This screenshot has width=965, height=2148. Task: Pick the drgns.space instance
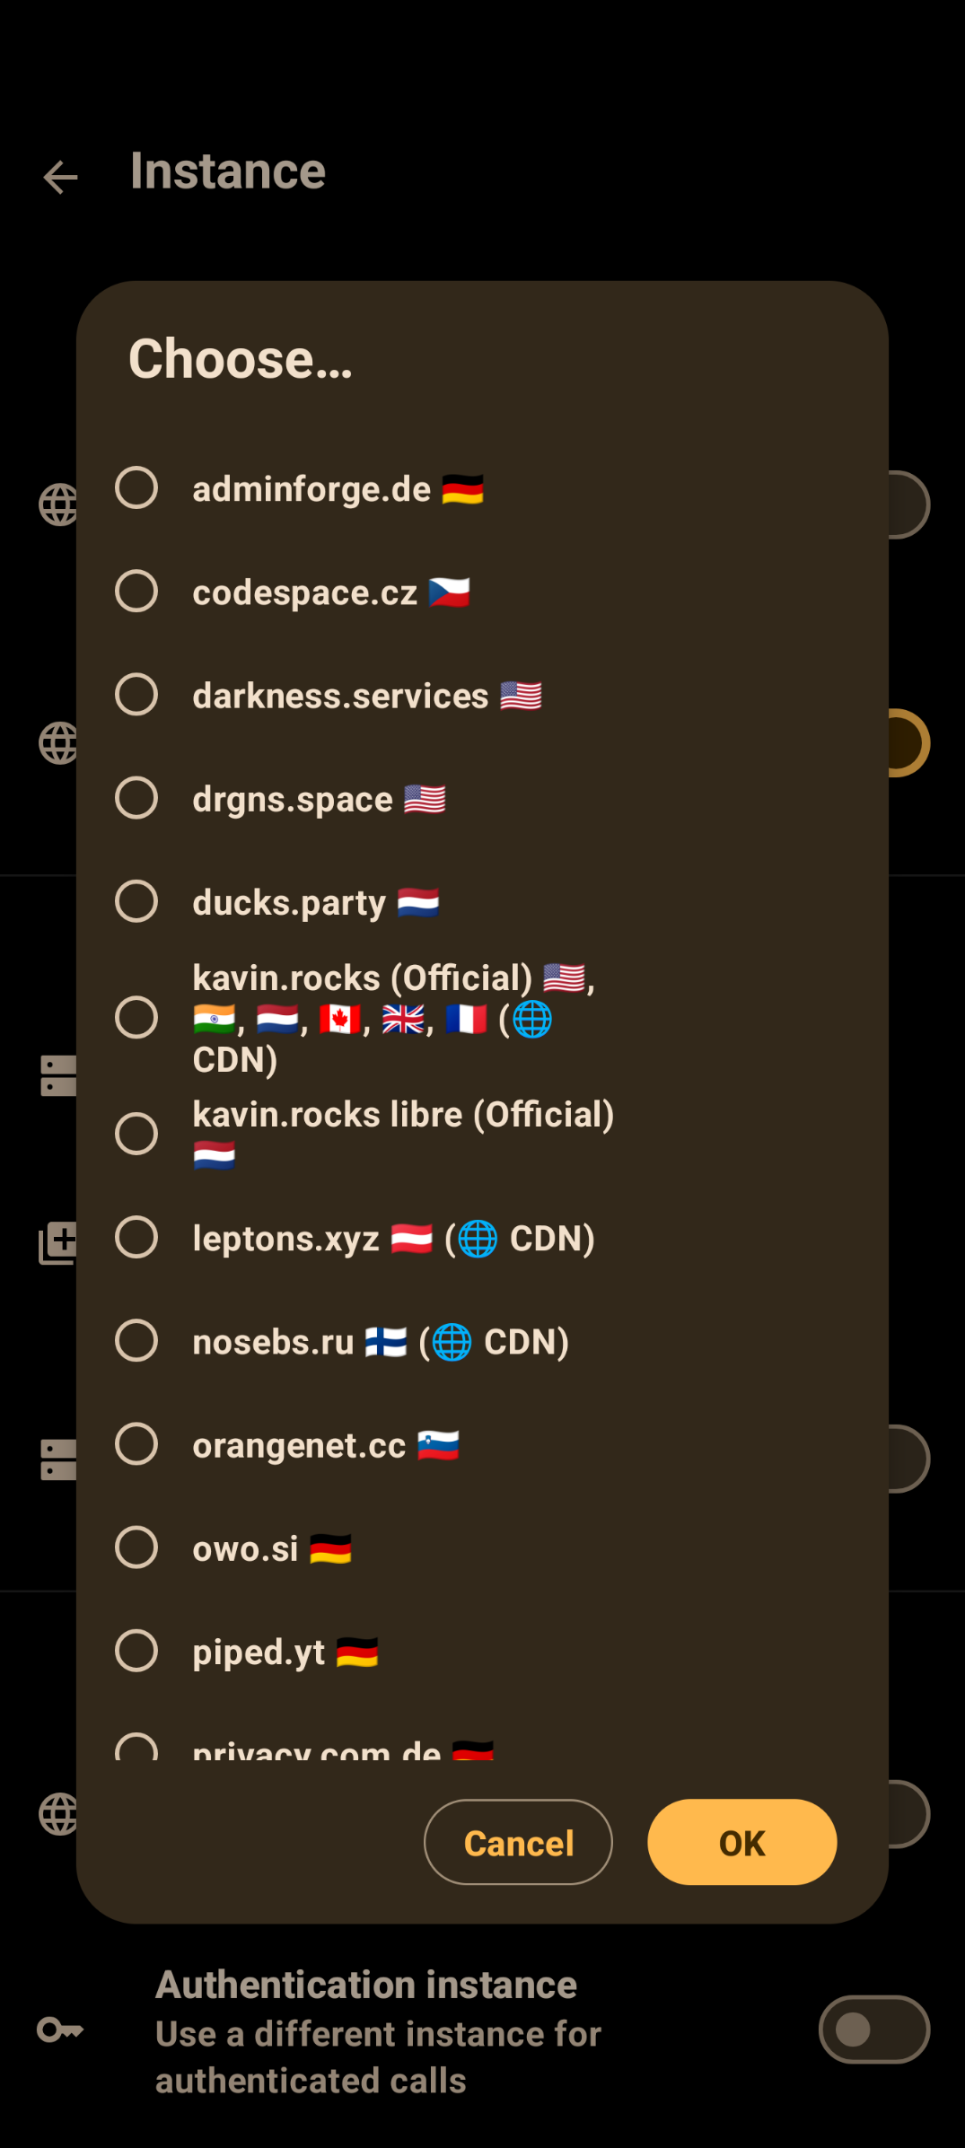click(x=137, y=798)
